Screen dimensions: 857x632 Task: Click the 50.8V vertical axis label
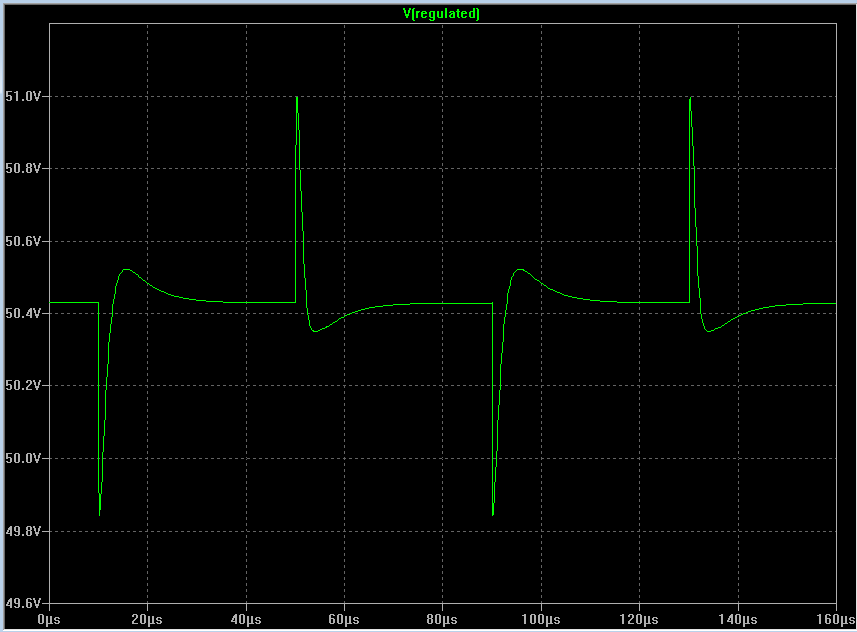(23, 168)
